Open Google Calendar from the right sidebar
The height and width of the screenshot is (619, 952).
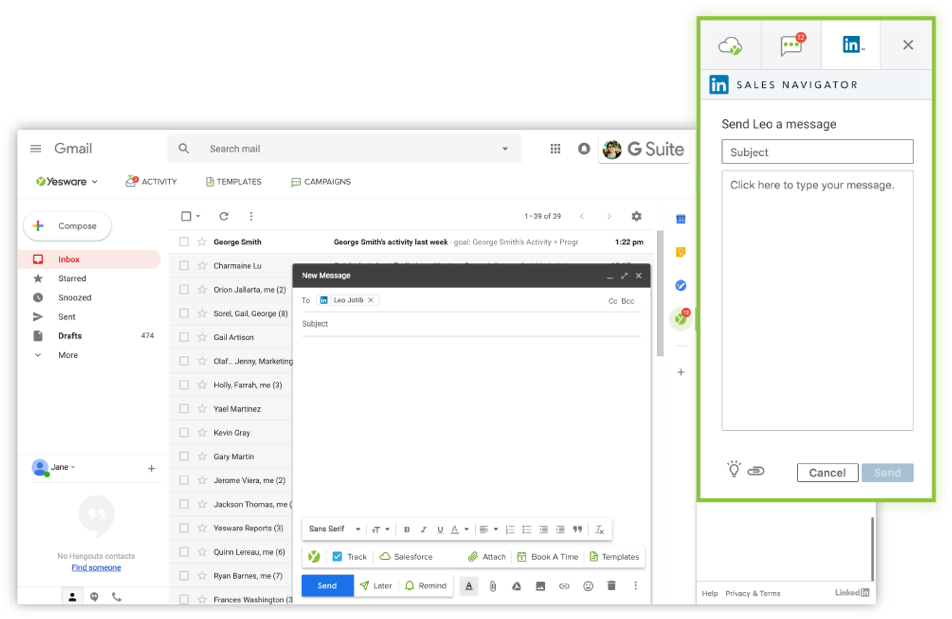coord(679,219)
